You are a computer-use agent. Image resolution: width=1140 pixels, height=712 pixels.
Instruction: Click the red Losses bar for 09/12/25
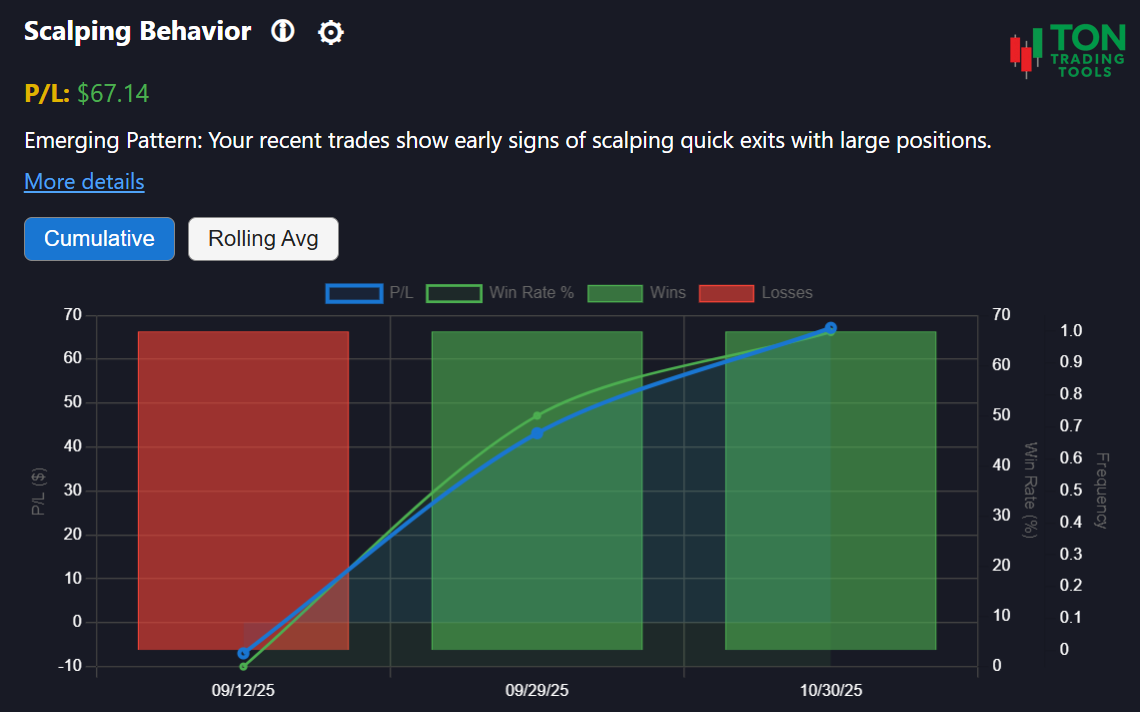[x=242, y=490]
